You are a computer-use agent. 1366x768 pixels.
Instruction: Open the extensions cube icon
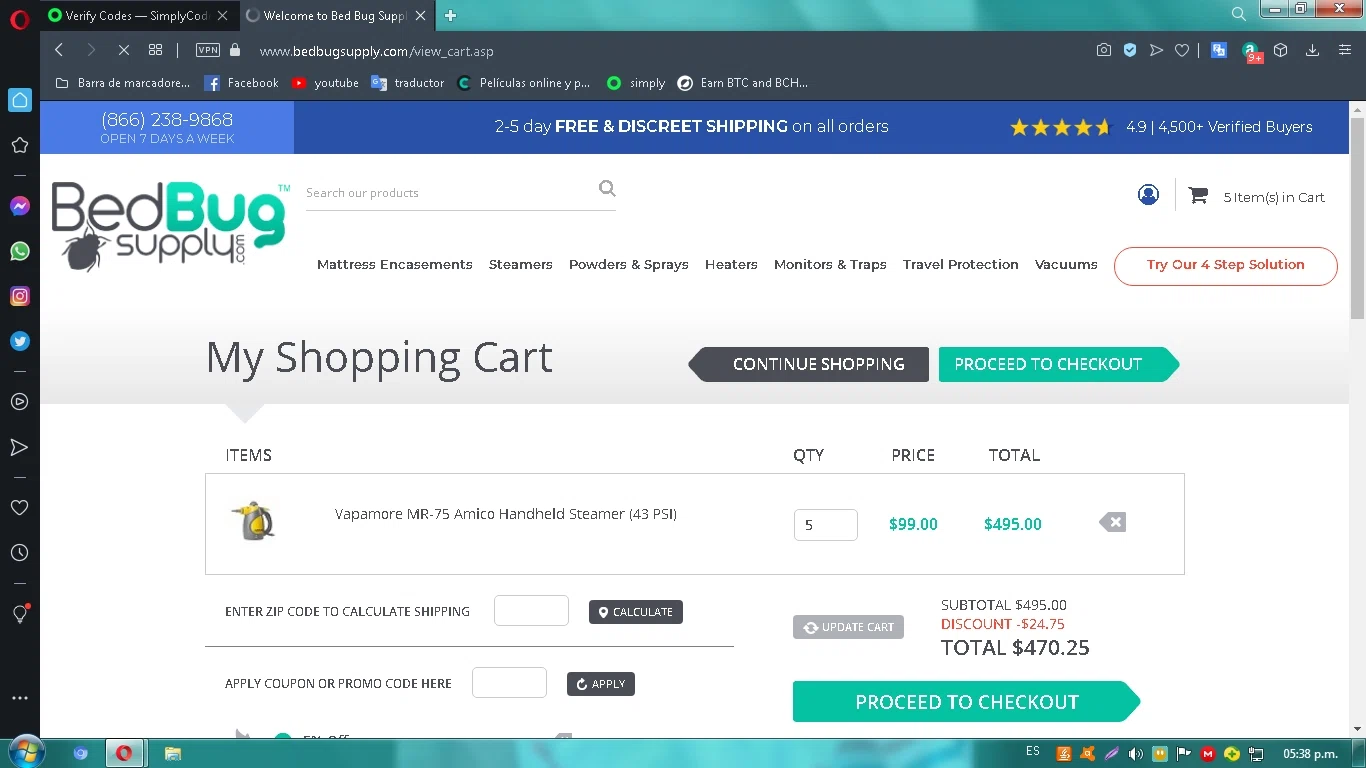click(1280, 50)
